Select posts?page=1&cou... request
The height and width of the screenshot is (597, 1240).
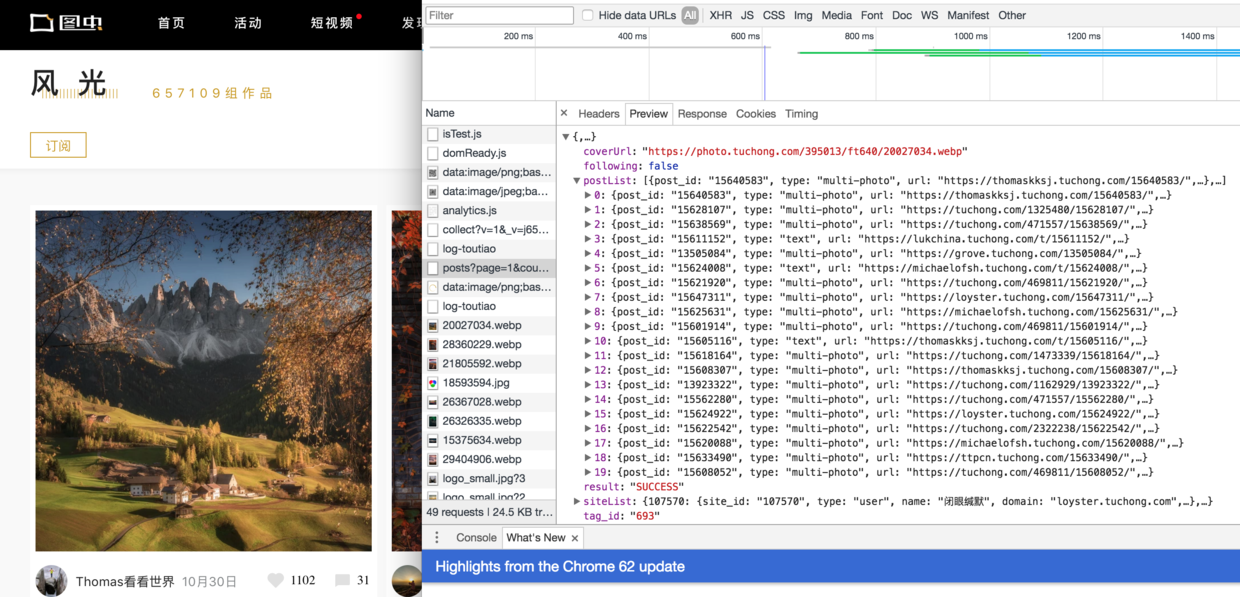[489, 268]
